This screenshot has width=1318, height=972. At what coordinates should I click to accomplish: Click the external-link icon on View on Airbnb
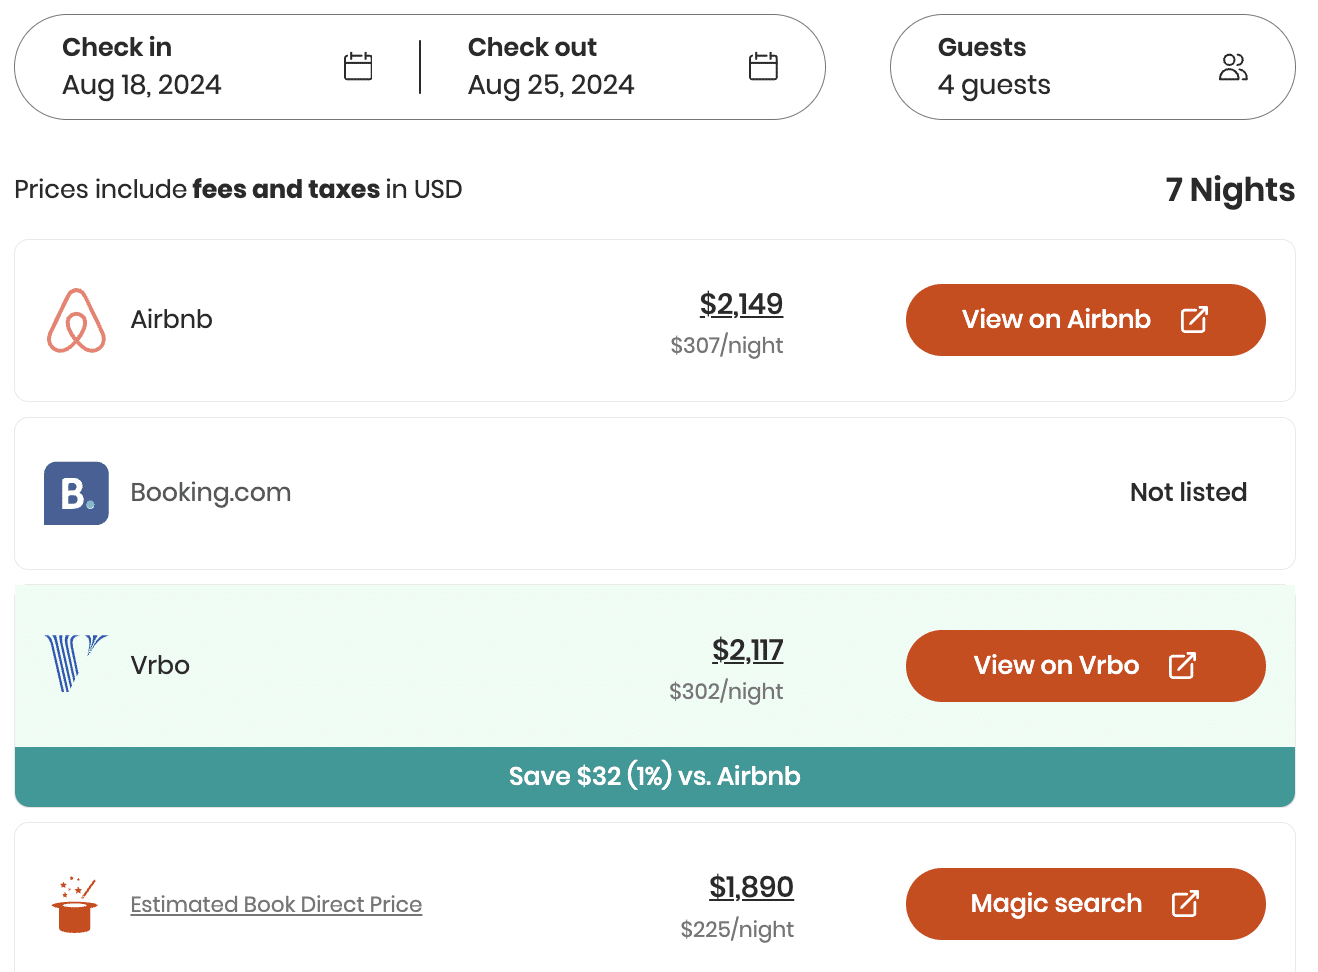click(x=1194, y=319)
